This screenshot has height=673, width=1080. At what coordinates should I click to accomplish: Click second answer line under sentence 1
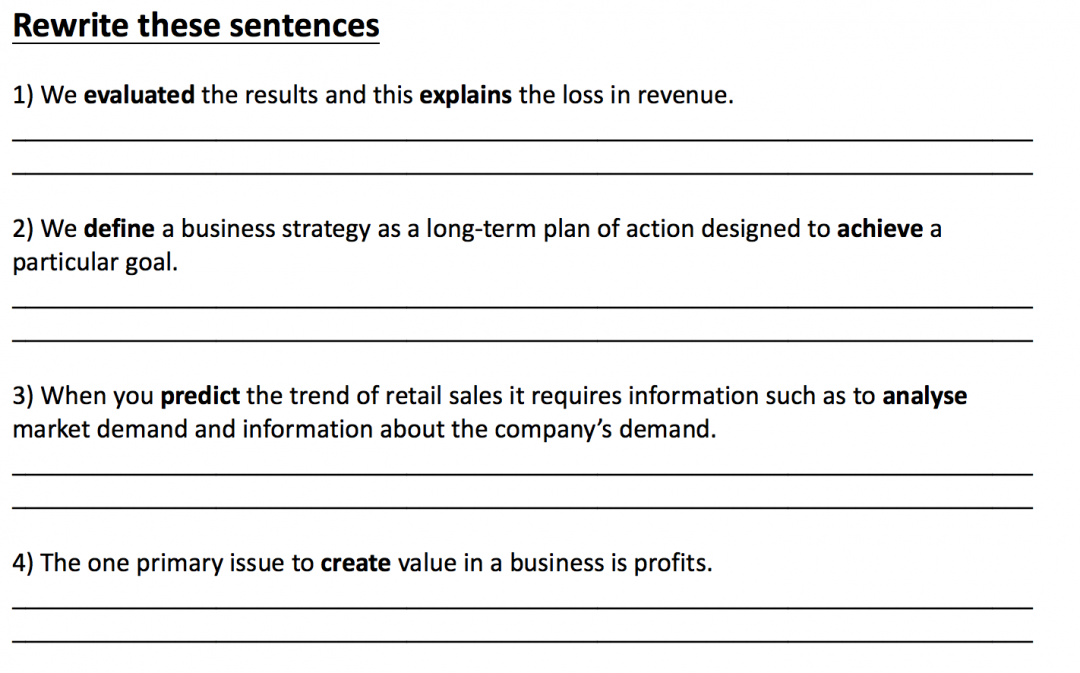[x=522, y=174]
